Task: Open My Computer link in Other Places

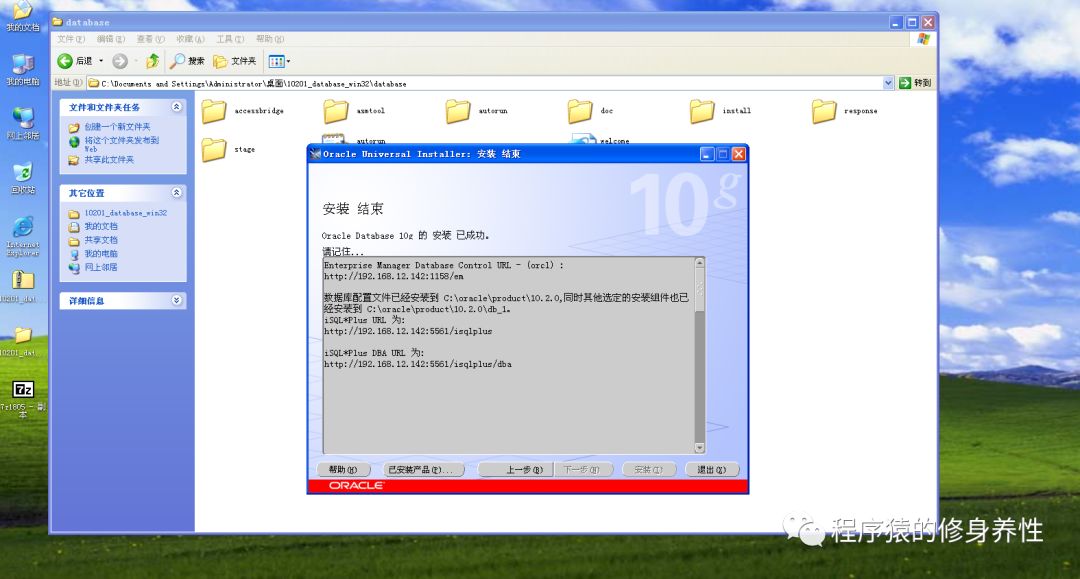Action: point(101,254)
